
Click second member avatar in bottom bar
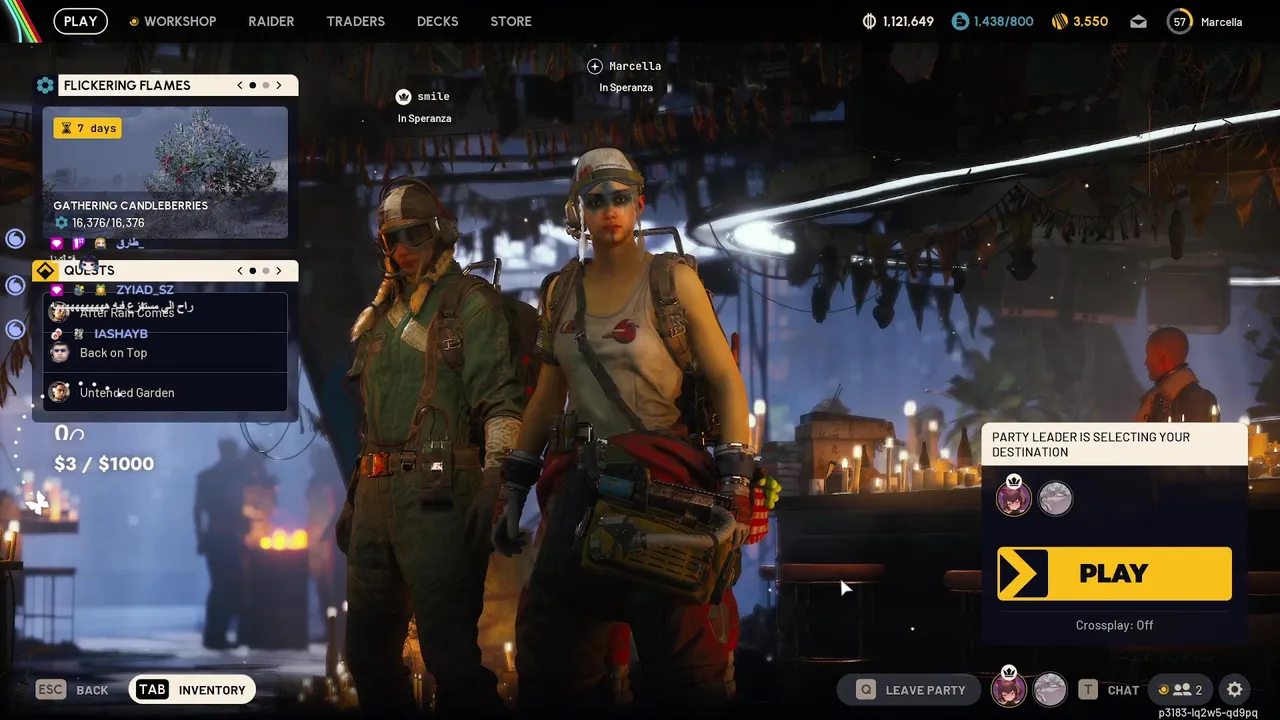(x=1050, y=689)
